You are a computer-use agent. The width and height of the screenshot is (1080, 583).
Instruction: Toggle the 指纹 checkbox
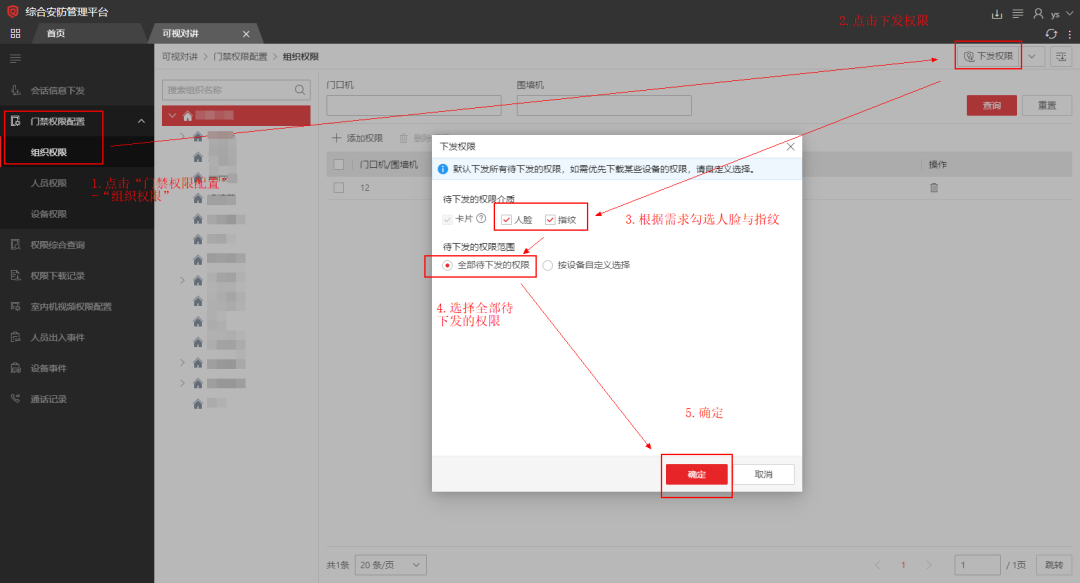(x=550, y=219)
